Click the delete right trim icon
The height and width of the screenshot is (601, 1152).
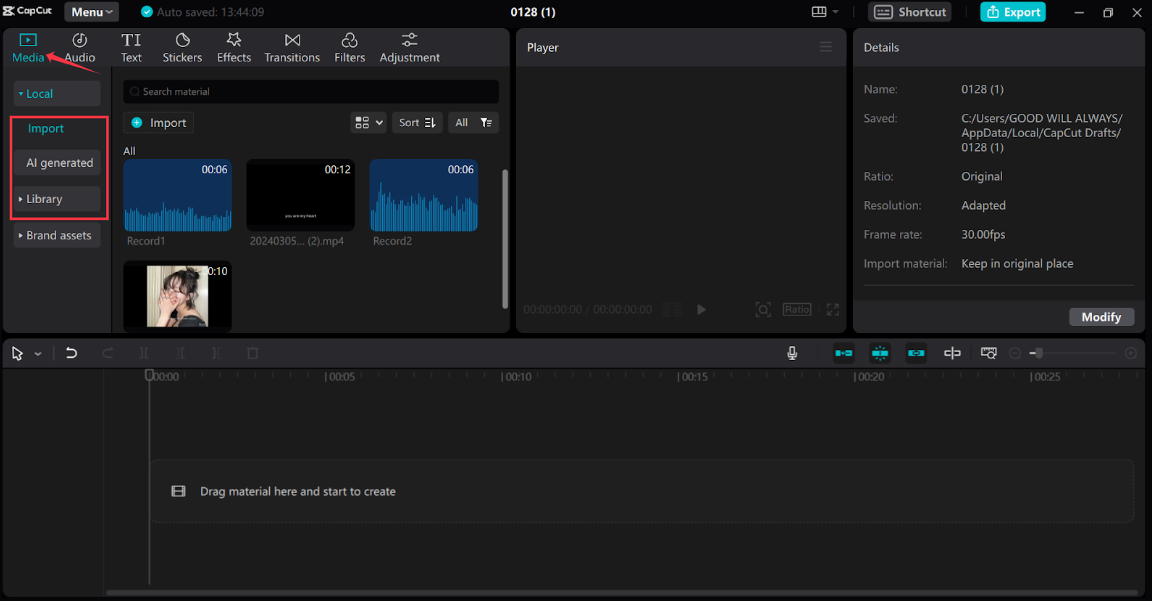point(216,353)
